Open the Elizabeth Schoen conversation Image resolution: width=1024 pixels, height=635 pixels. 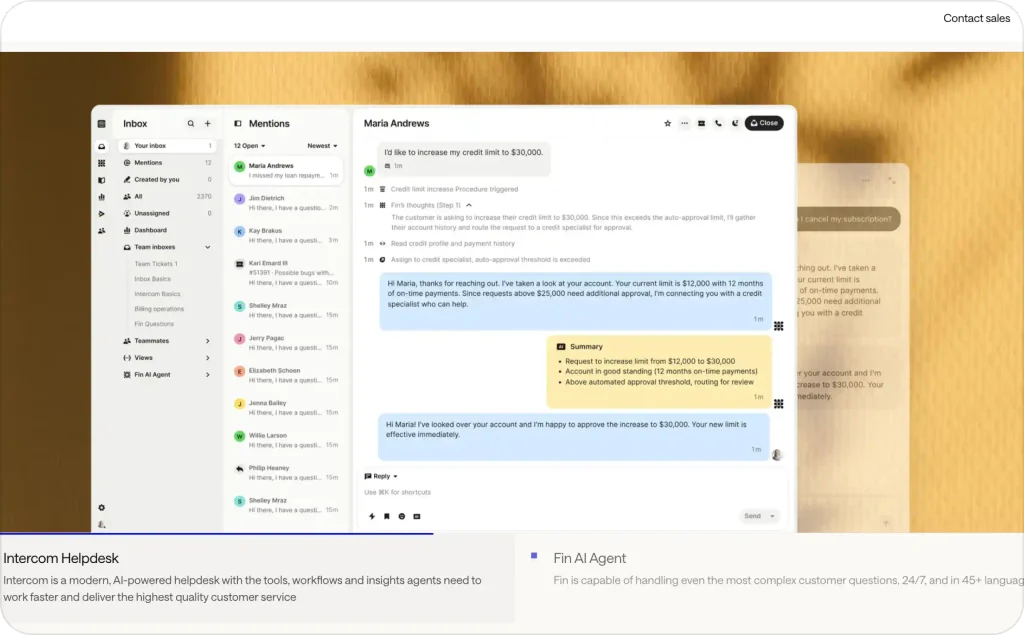[286, 376]
